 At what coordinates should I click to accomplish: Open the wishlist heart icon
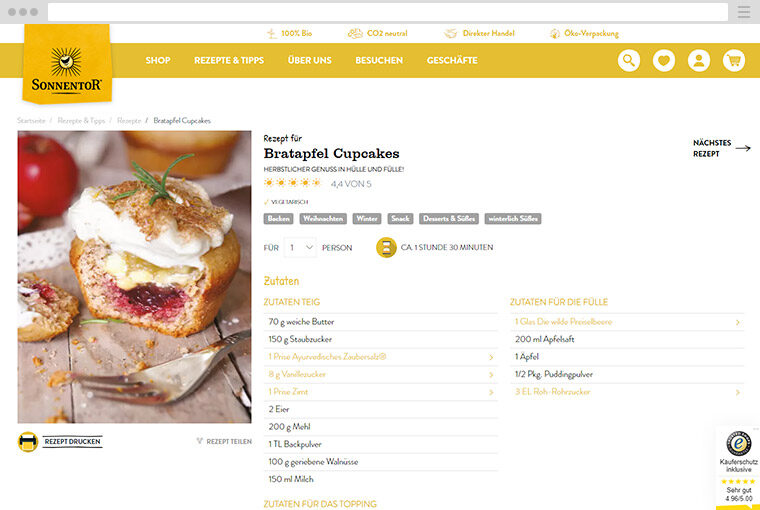tap(664, 61)
